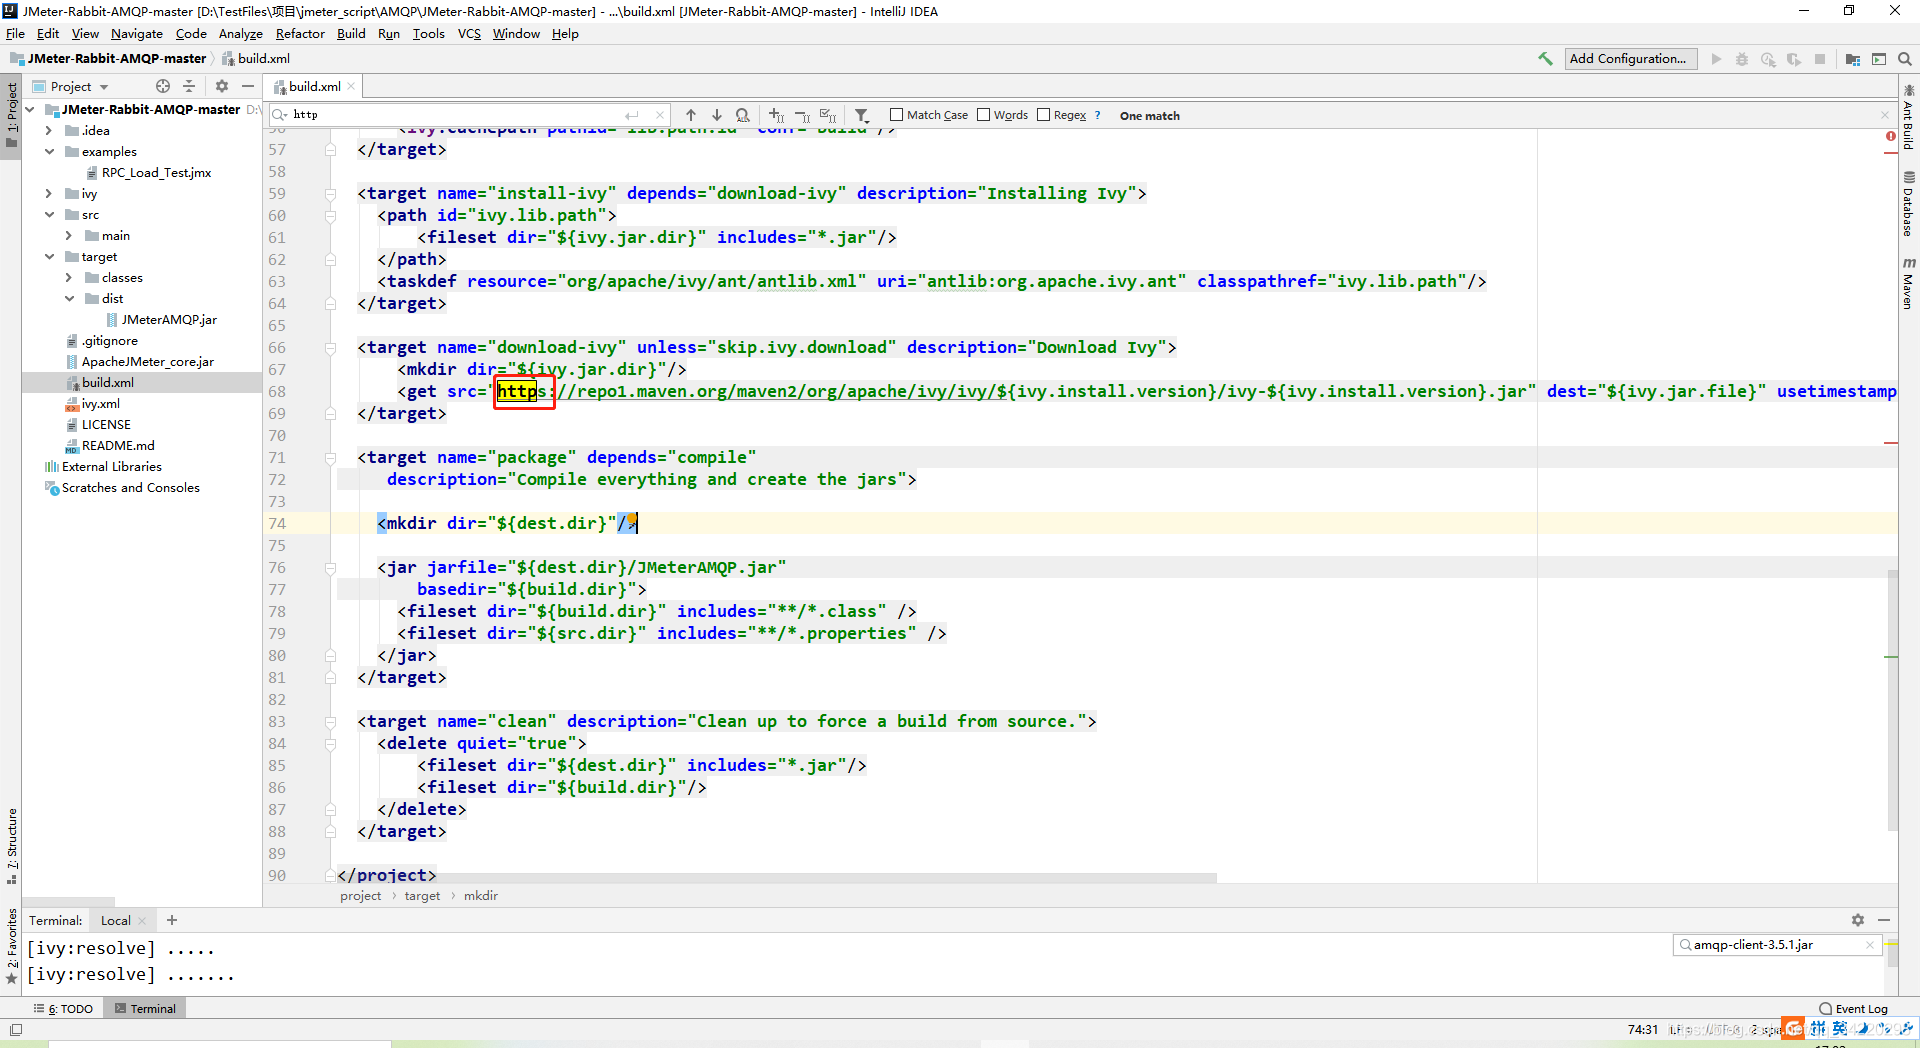Click the Stop square icon in toolbar
This screenshot has width=1920, height=1048.
1820,59
